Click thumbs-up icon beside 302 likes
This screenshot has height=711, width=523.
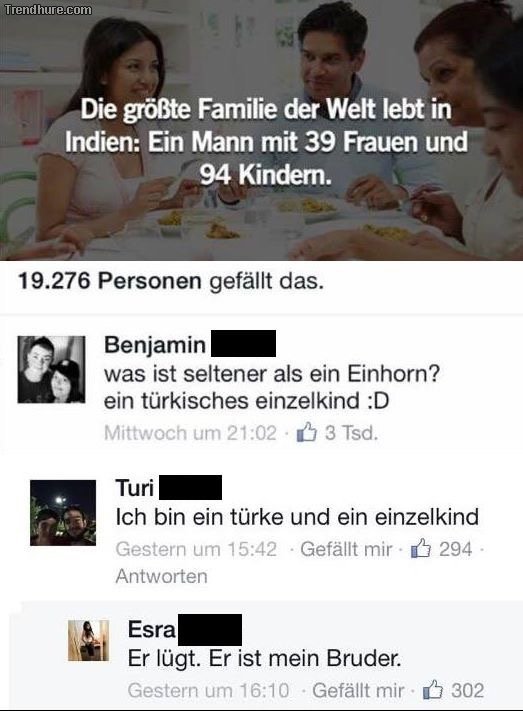click(433, 690)
